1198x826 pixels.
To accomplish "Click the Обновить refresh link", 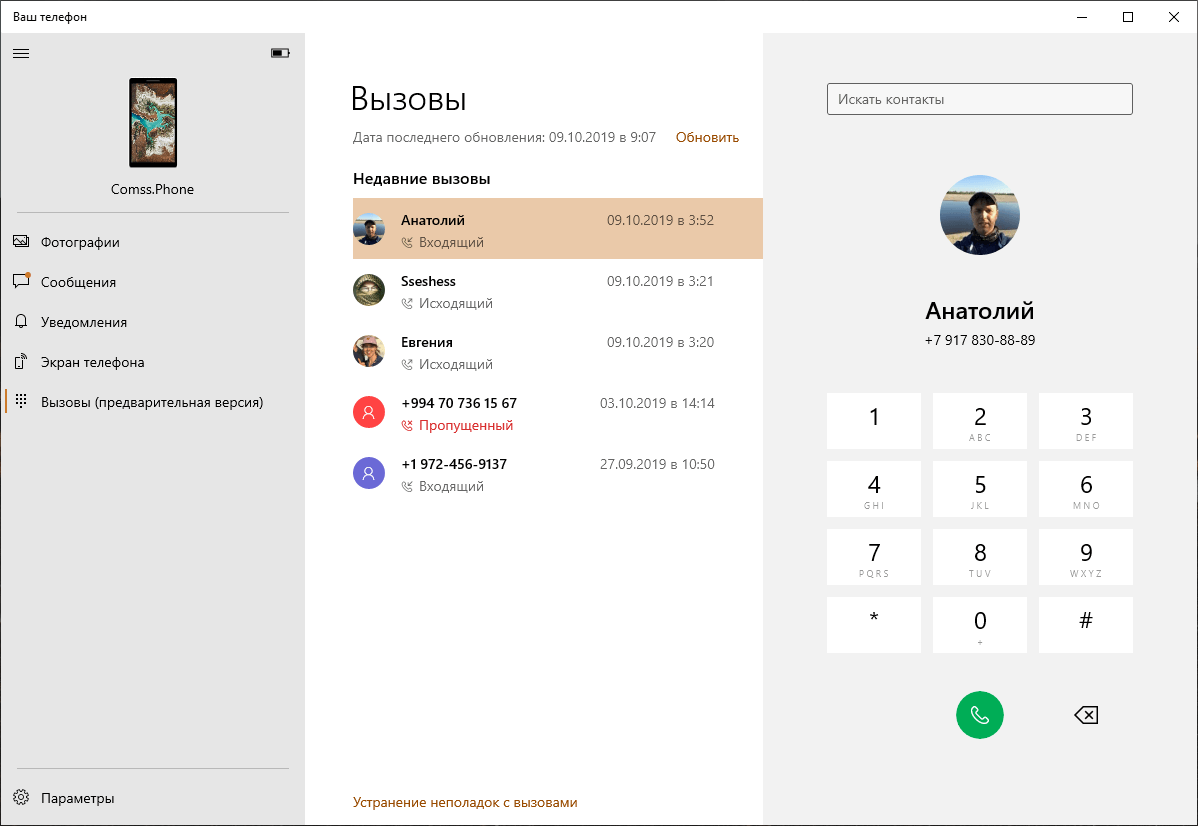I will coord(707,138).
